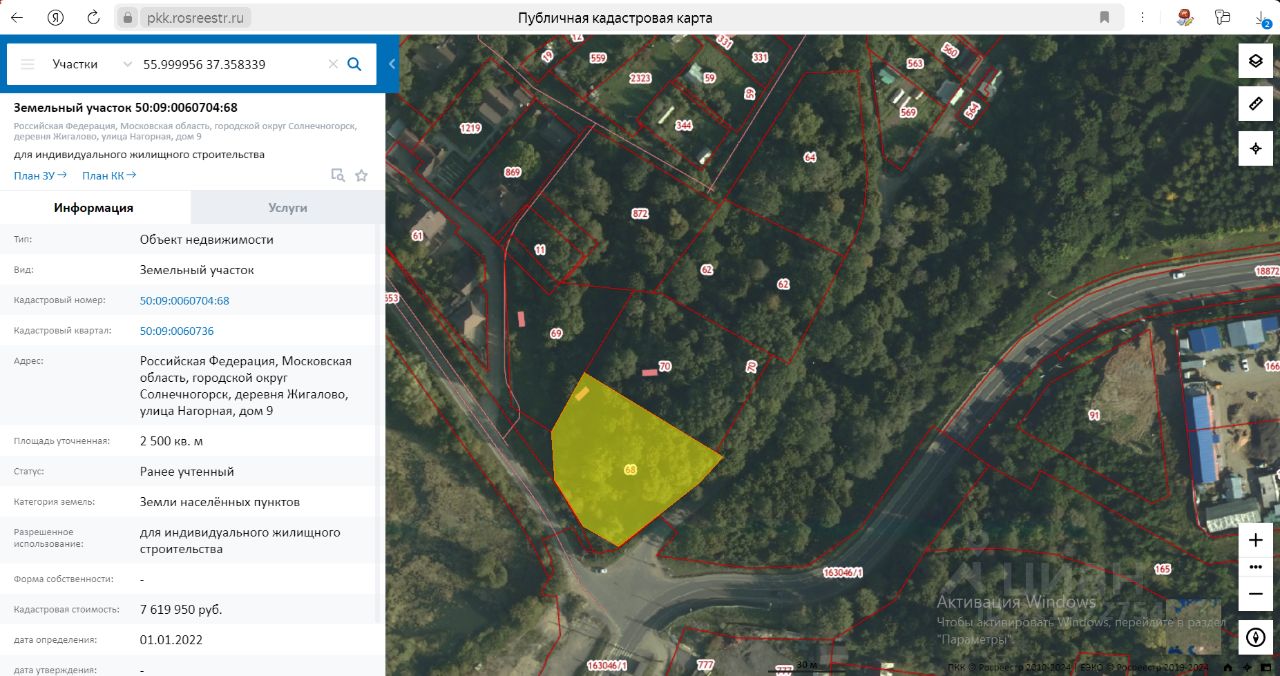Open the browser three-dot page menu

pyautogui.click(x=1141, y=18)
